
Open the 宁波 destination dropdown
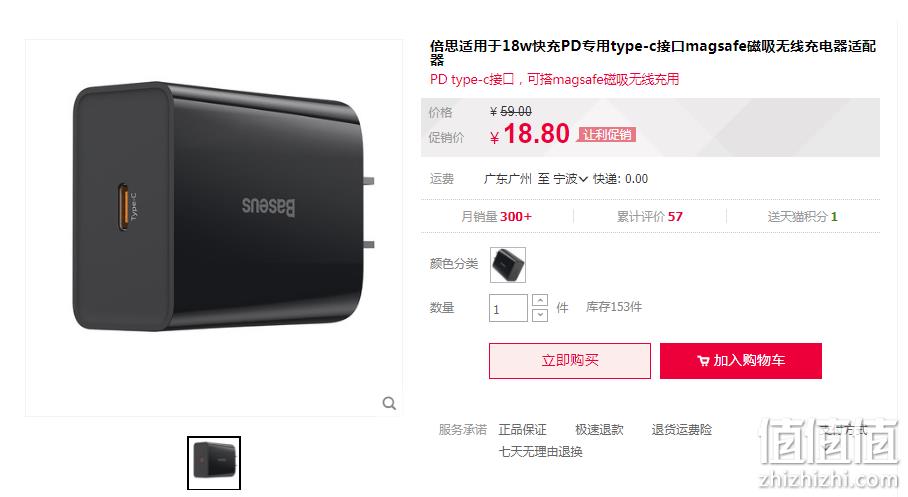[x=570, y=179]
